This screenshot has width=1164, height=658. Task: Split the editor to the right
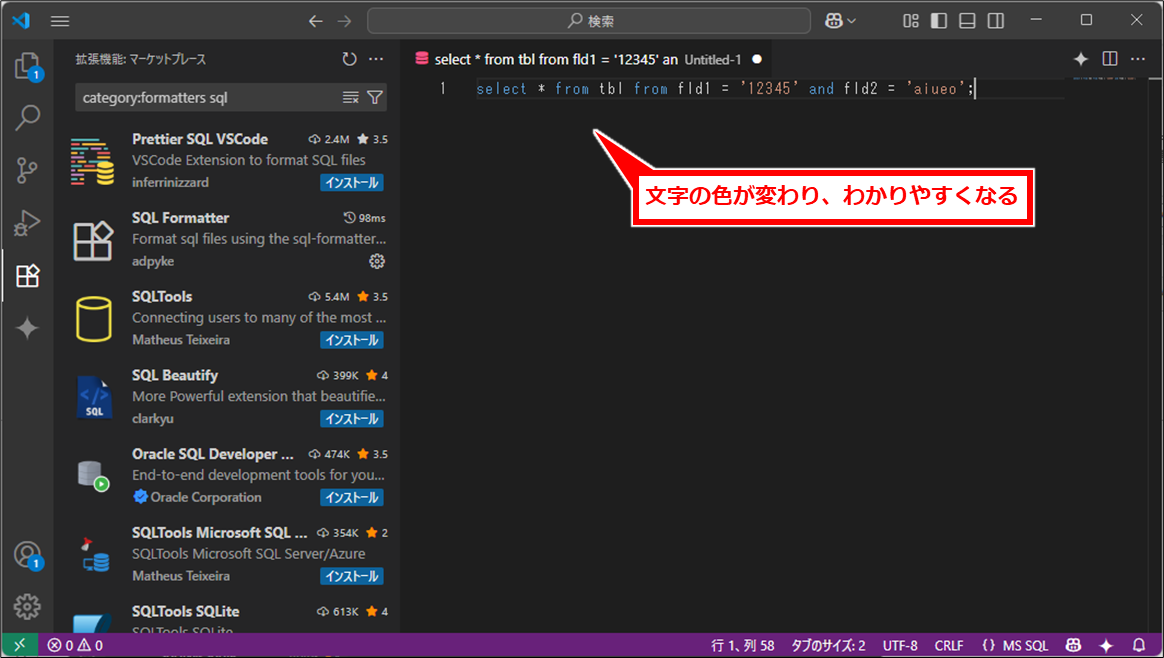click(1110, 59)
